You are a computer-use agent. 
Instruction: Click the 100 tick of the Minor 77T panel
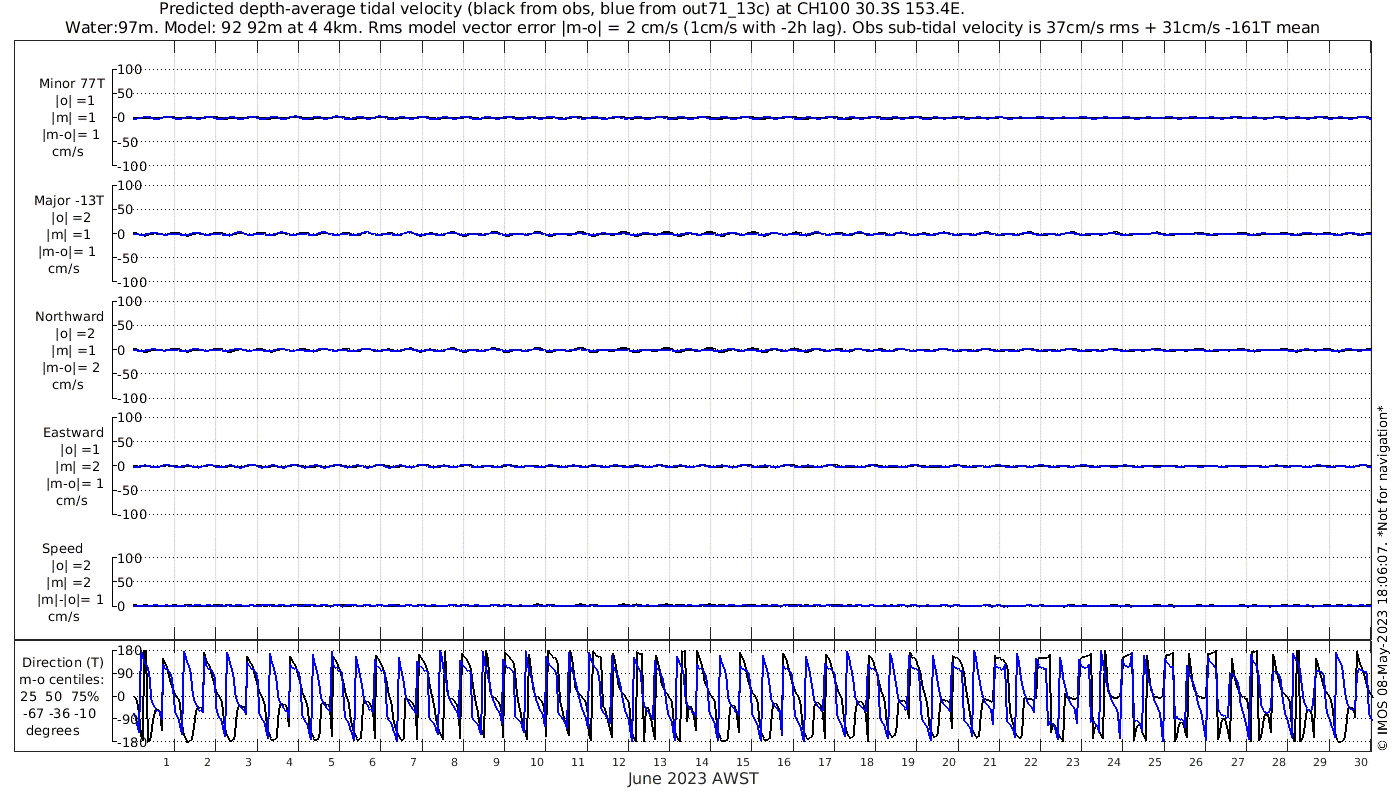(132, 69)
